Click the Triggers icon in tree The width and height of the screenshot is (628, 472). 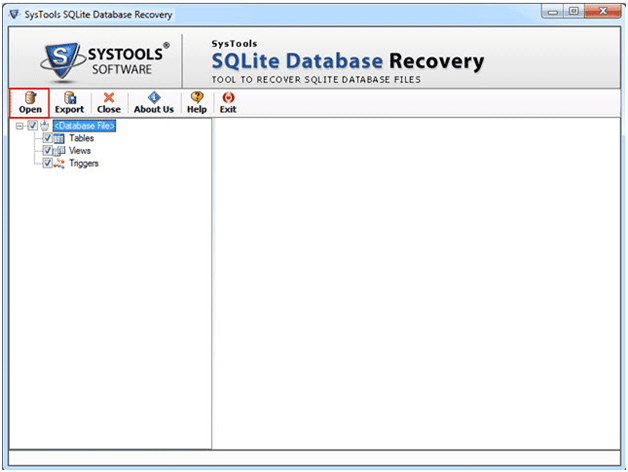tap(59, 163)
